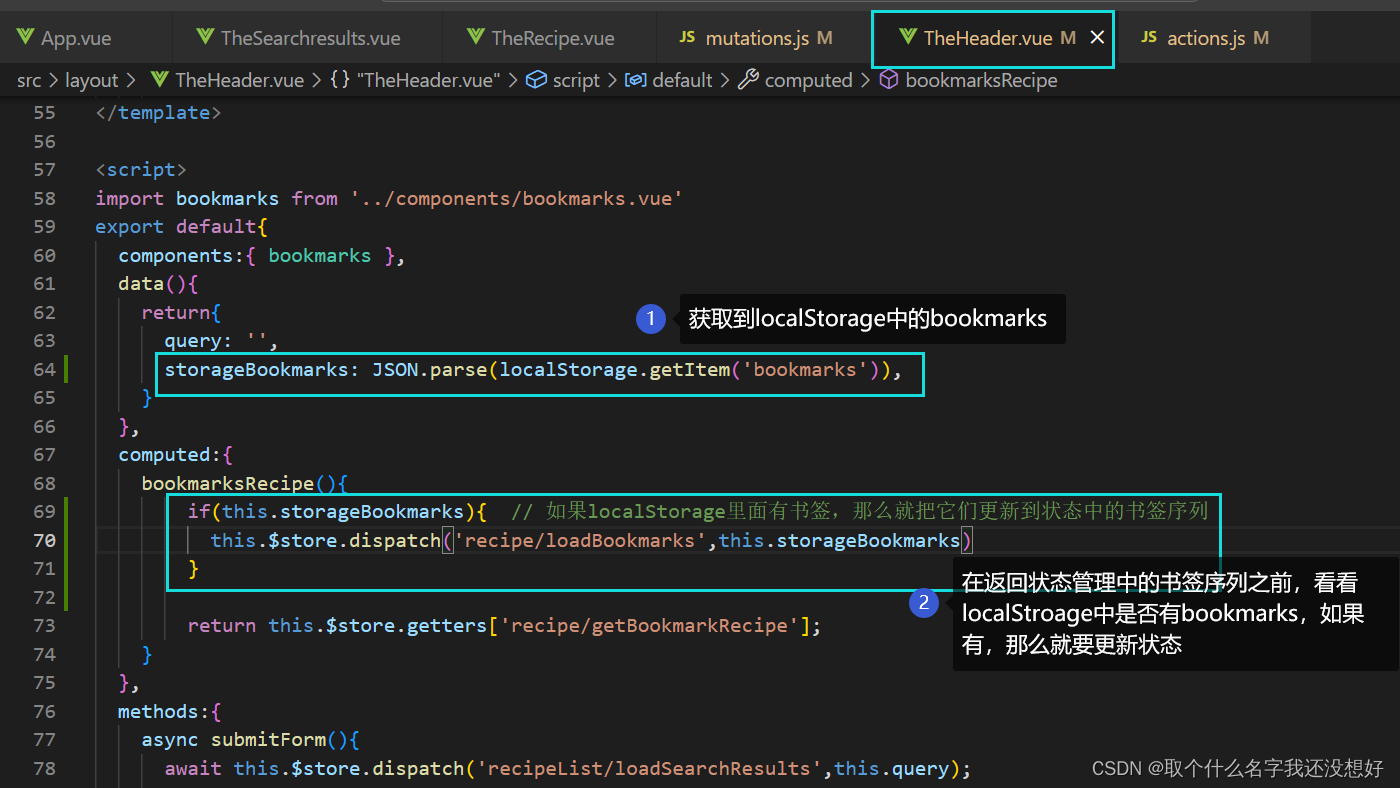Click the JS icon on mutations.js tab
This screenshot has width=1400, height=788.
687,38
